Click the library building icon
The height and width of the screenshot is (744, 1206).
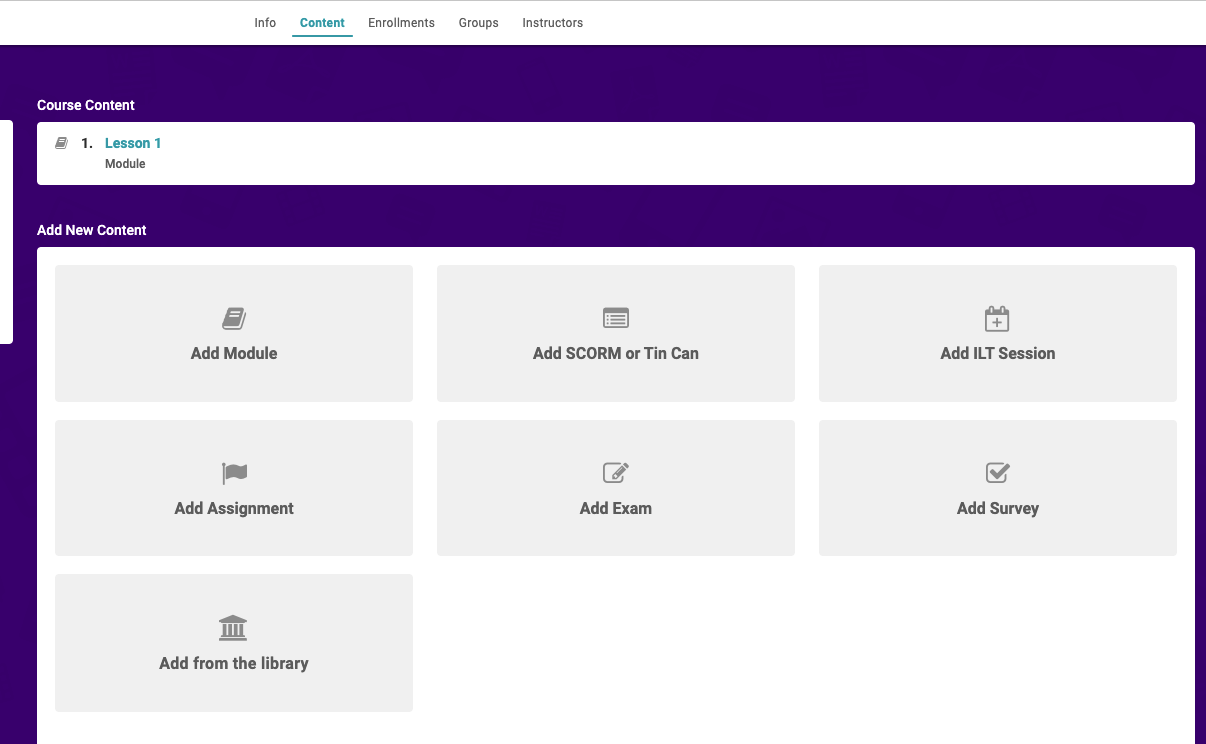pos(233,628)
